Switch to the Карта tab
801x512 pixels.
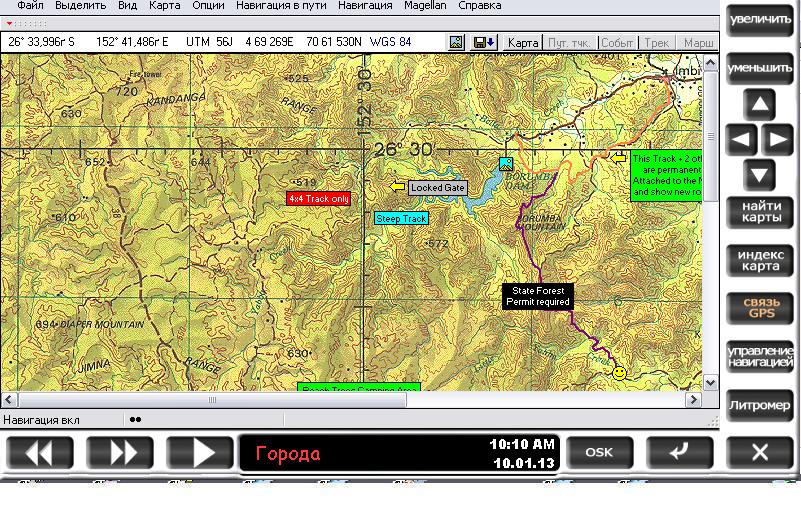pos(523,43)
